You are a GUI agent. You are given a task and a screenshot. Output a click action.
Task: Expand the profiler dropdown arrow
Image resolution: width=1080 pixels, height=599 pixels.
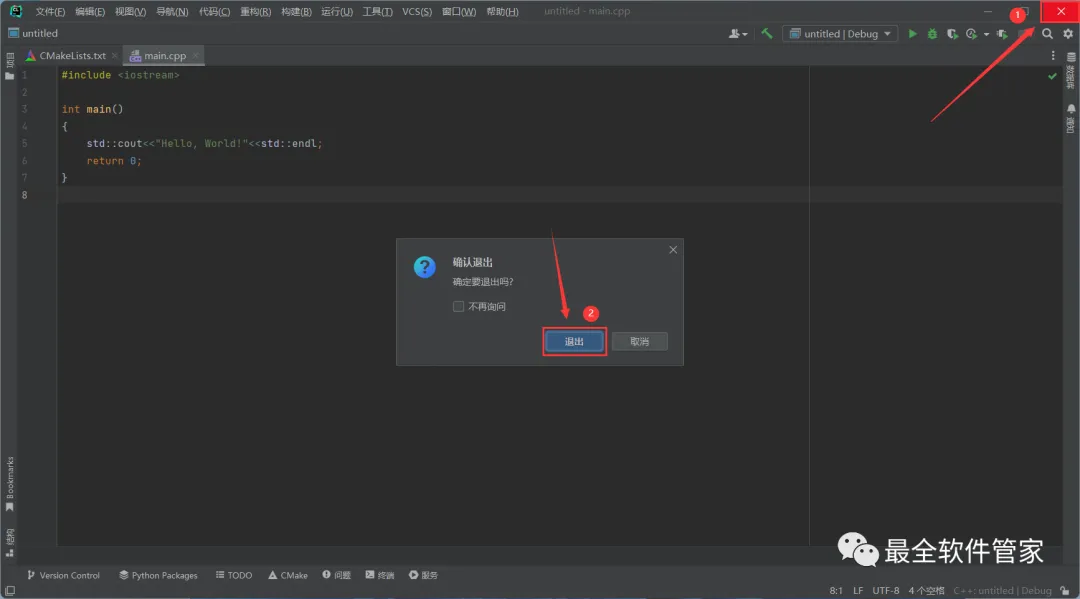tap(986, 34)
